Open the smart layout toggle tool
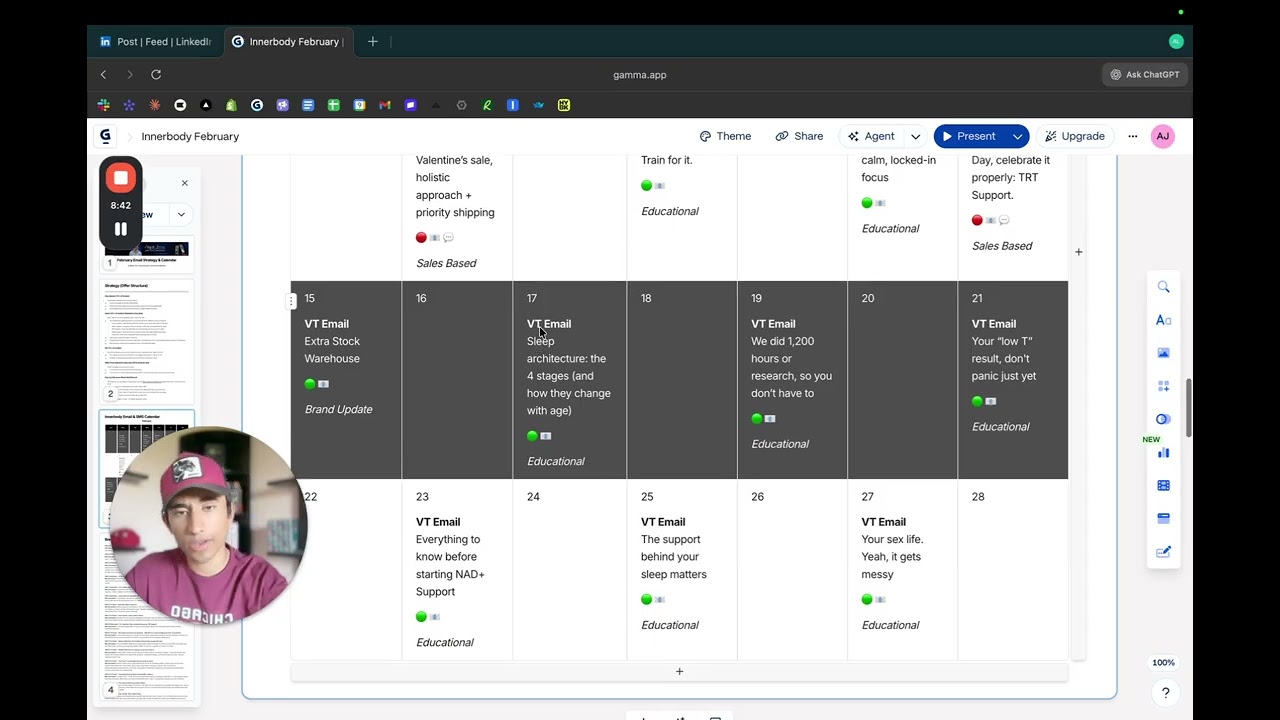Image resolution: width=1280 pixels, height=720 pixels. click(x=1163, y=419)
